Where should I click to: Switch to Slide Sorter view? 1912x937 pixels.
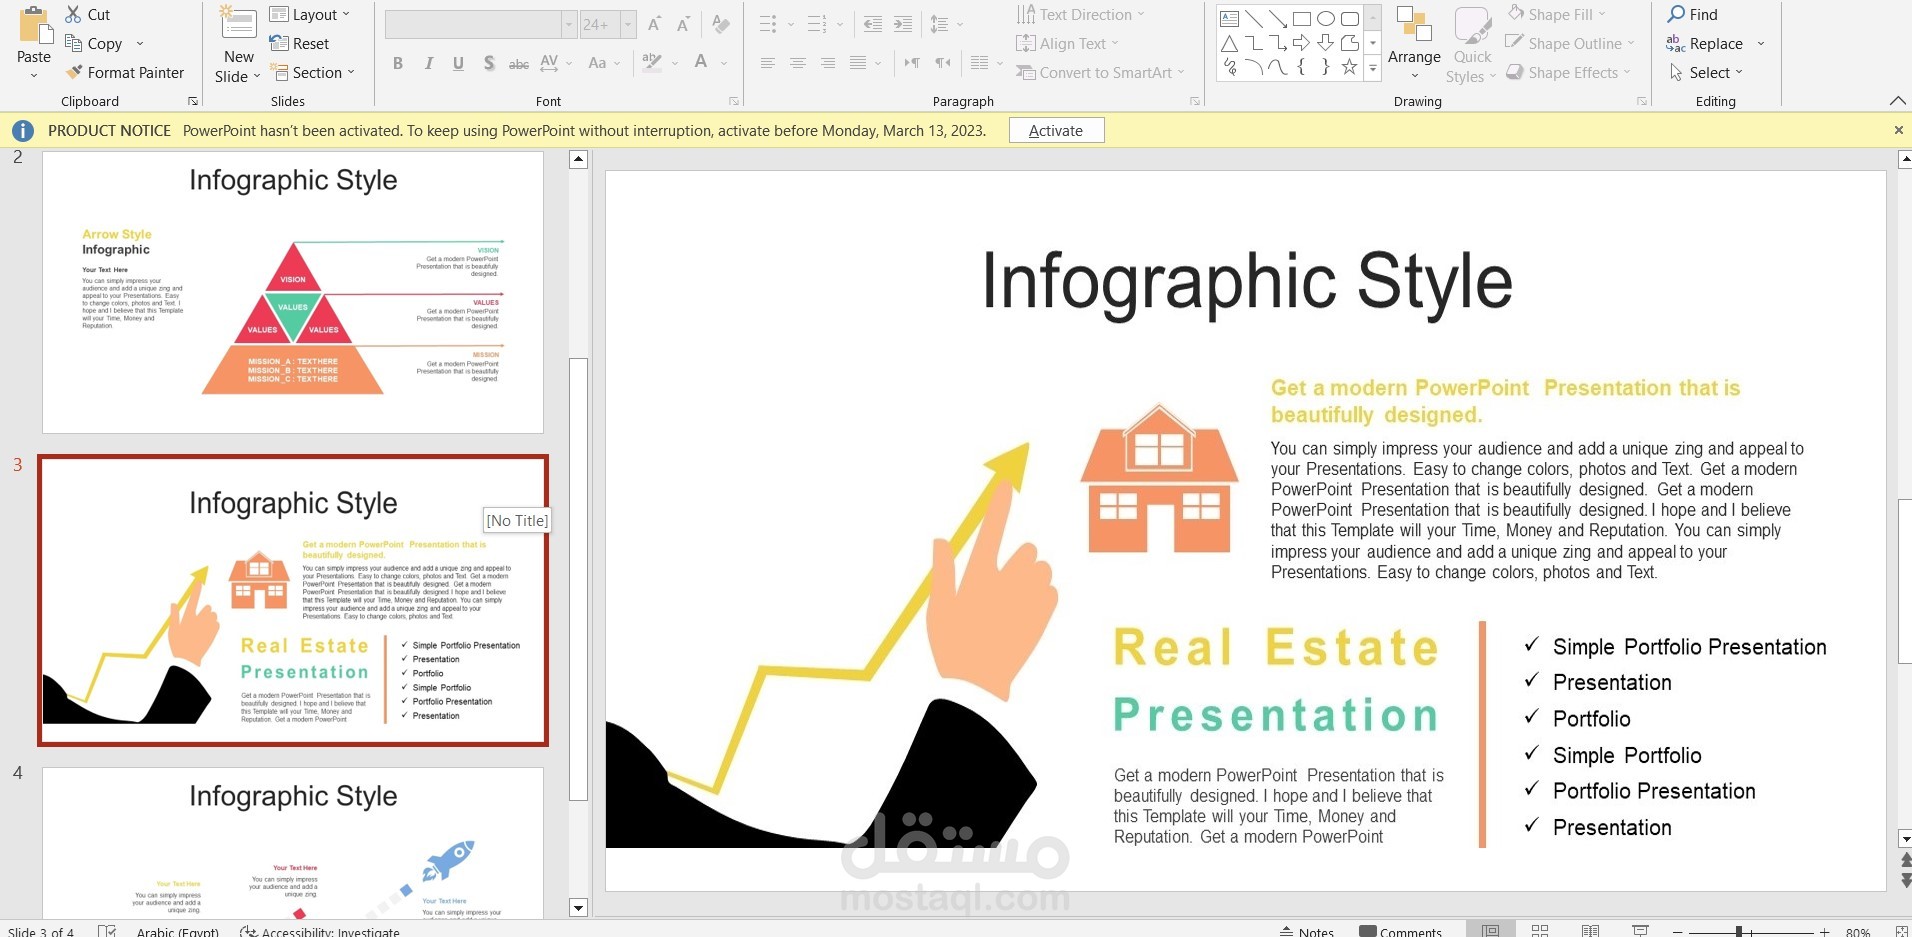(x=1540, y=930)
